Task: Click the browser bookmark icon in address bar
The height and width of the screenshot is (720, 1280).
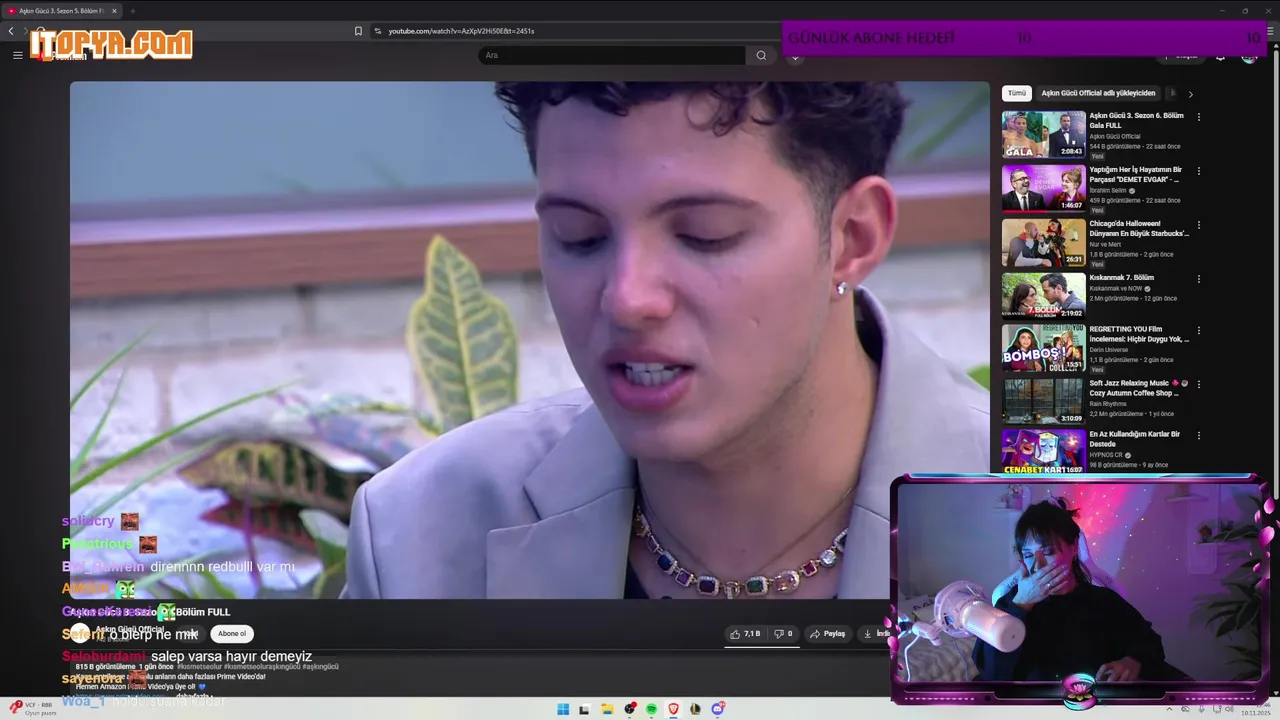Action: [358, 31]
